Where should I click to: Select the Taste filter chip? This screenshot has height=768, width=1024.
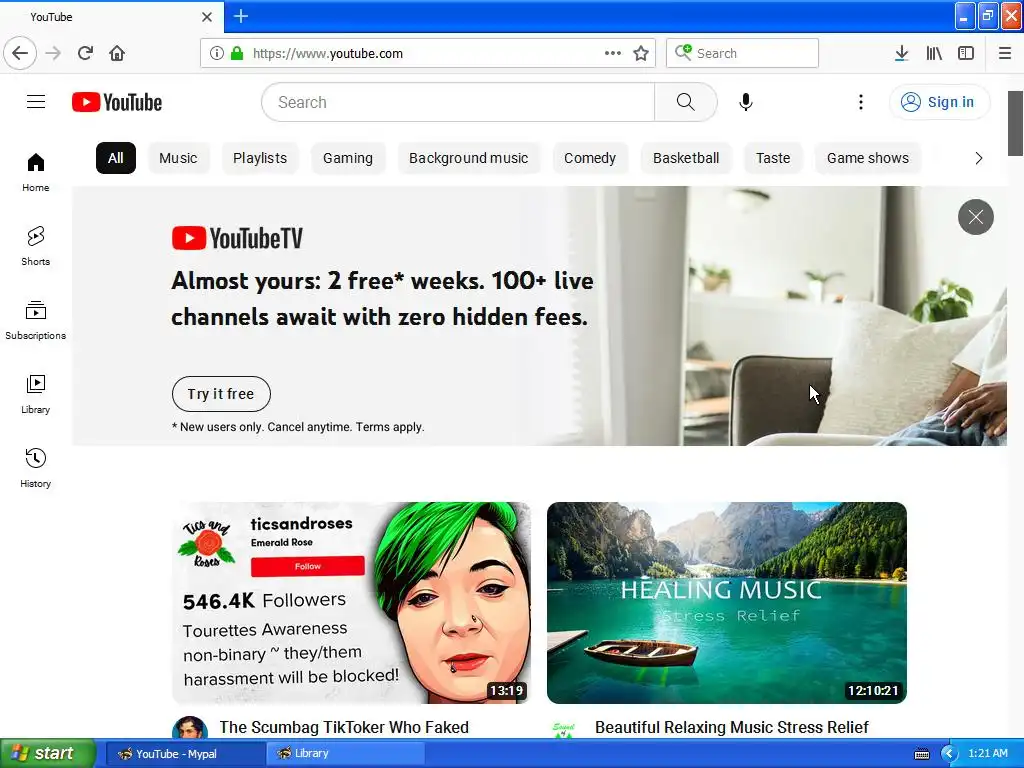coord(773,158)
